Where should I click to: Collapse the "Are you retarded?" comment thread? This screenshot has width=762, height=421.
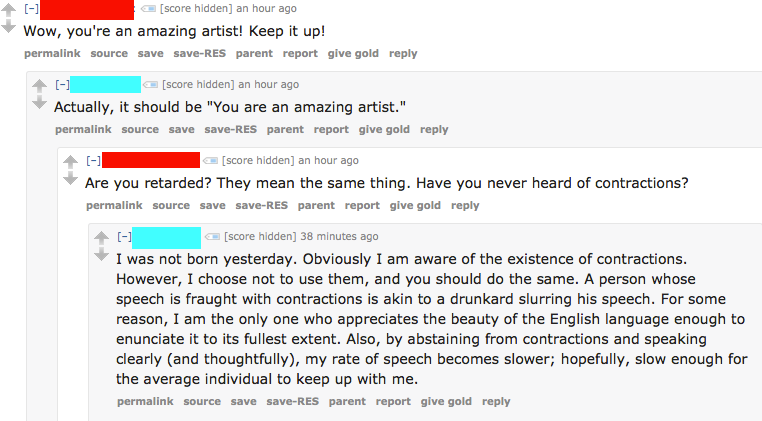pyautogui.click(x=93, y=161)
